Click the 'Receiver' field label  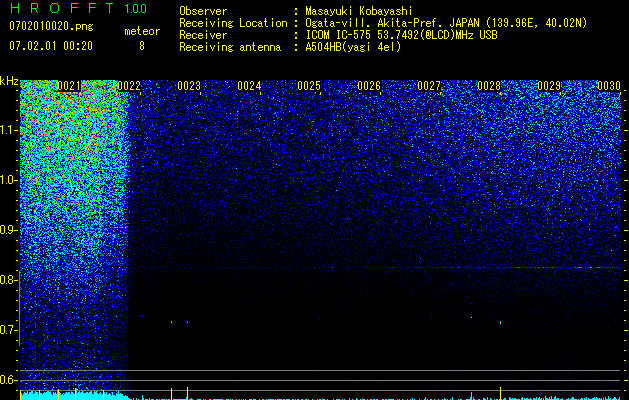pyautogui.click(x=203, y=35)
